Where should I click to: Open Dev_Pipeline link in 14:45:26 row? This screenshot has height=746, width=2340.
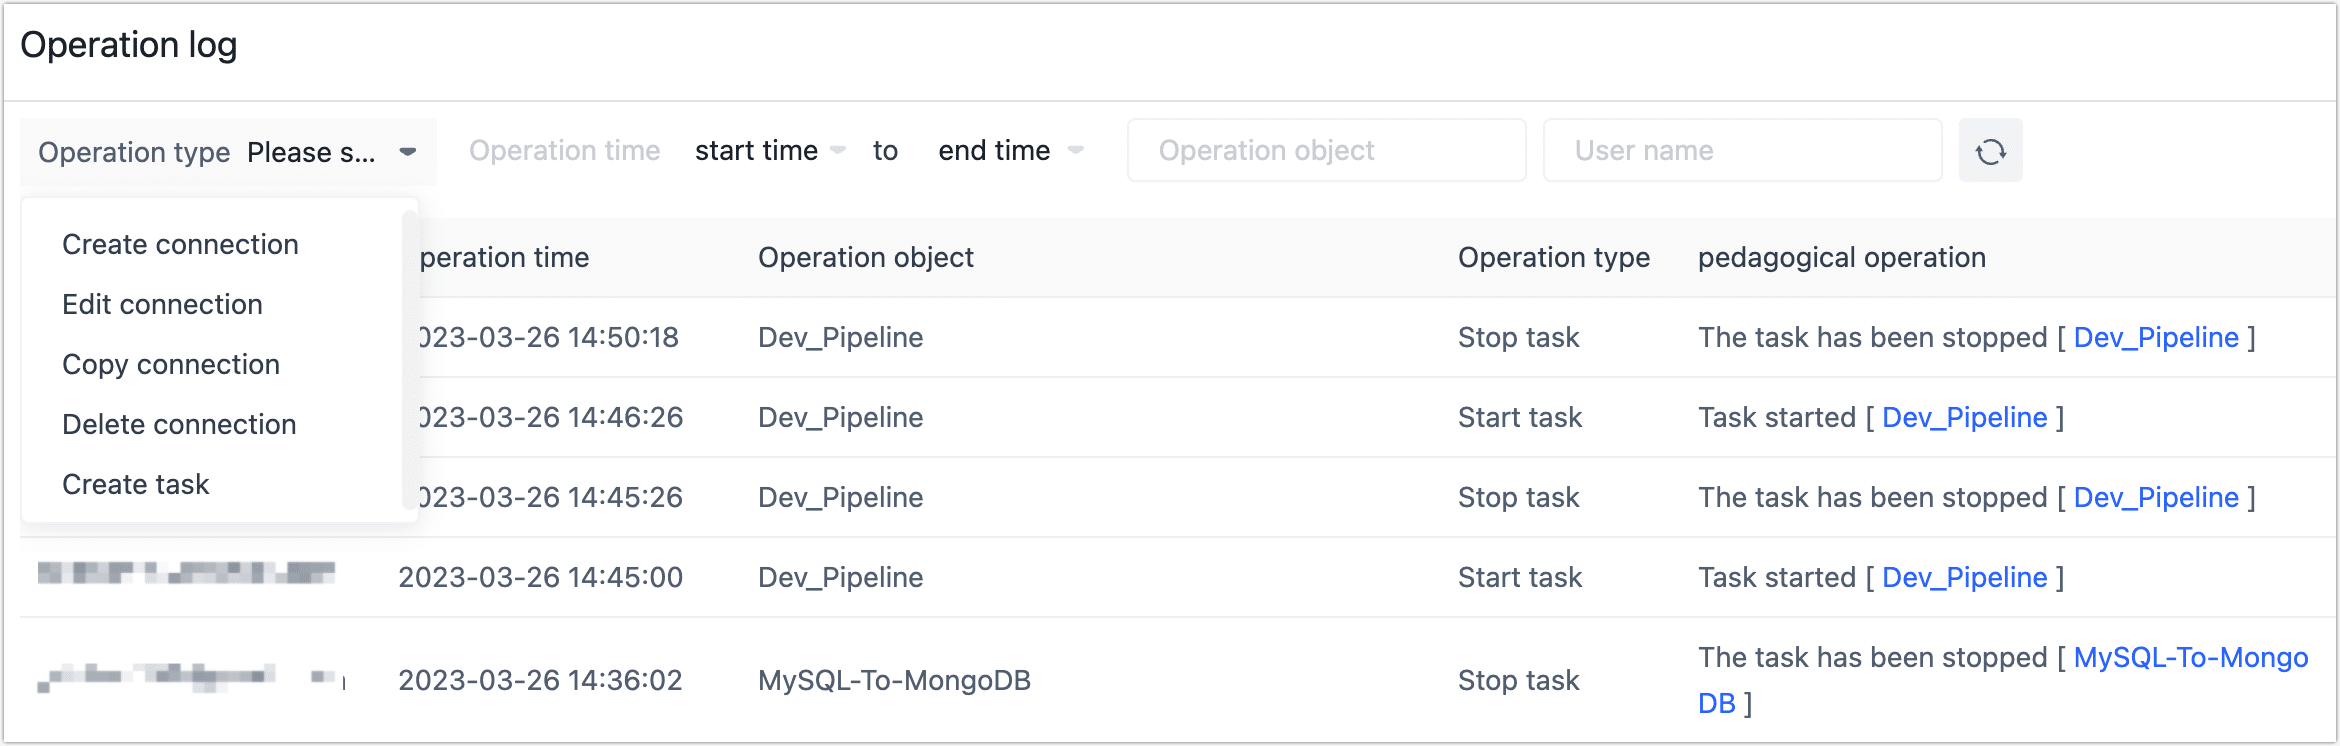(x=2156, y=498)
